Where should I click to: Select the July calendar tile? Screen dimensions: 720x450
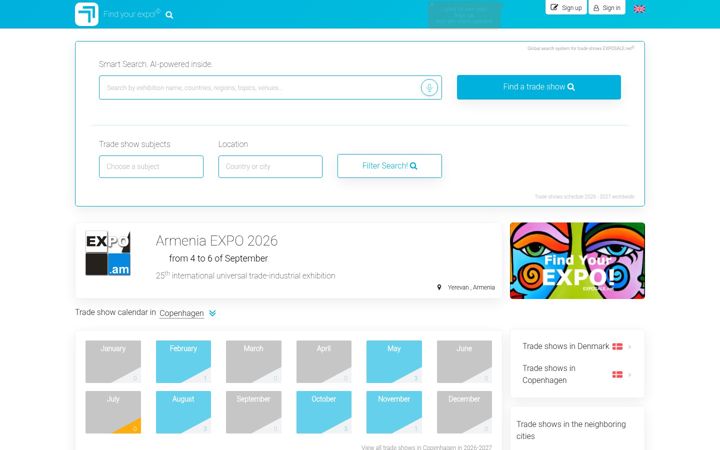click(x=113, y=412)
